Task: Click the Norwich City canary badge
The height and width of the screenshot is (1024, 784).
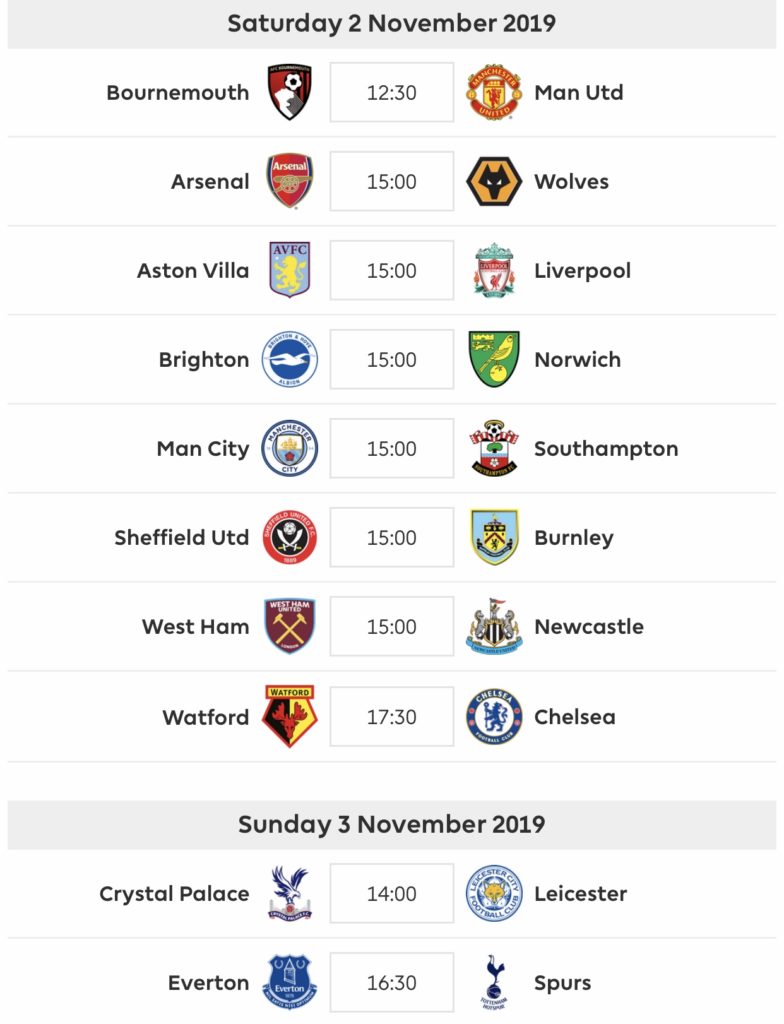Action: (x=494, y=359)
